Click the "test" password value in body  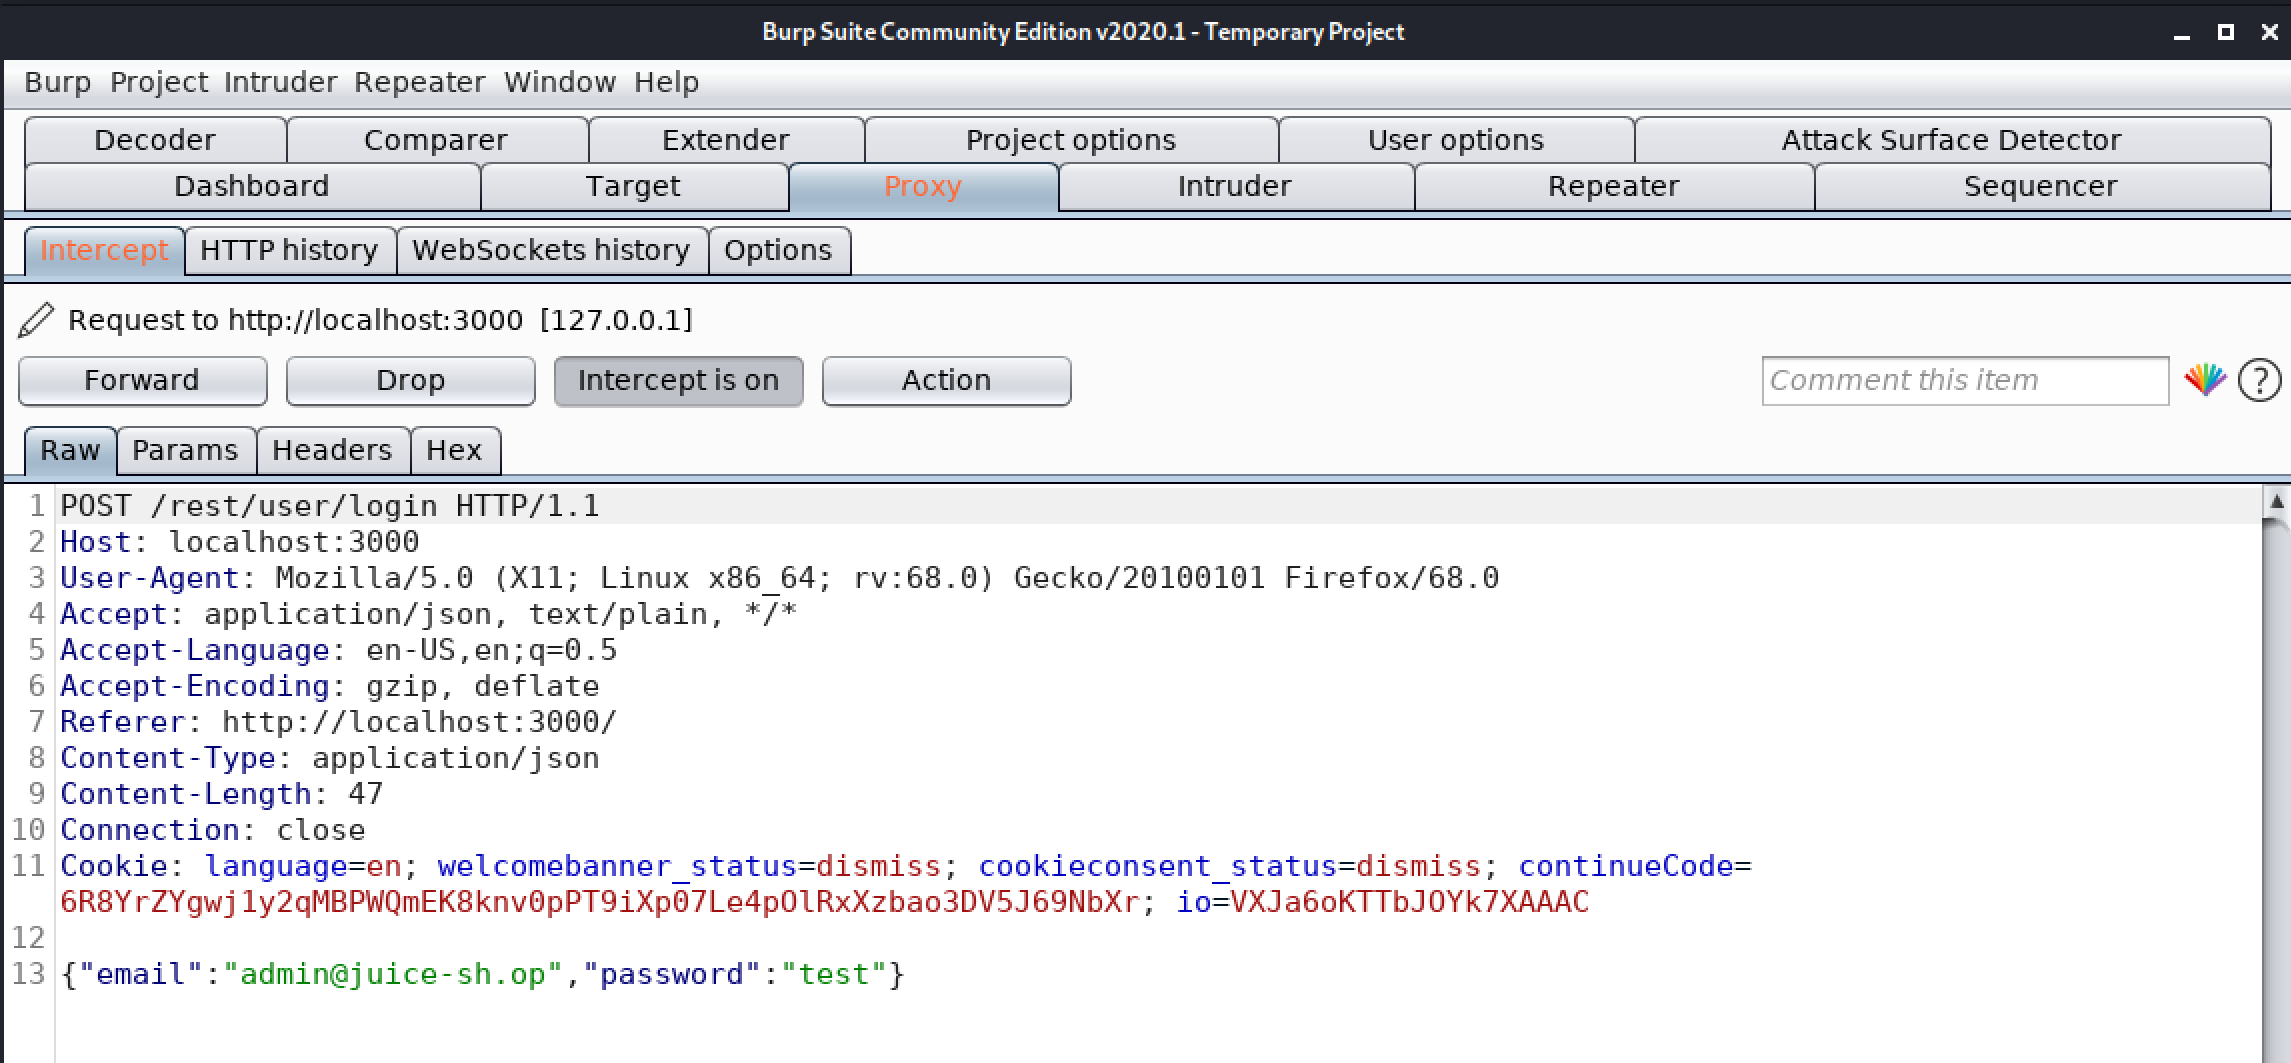[x=835, y=974]
